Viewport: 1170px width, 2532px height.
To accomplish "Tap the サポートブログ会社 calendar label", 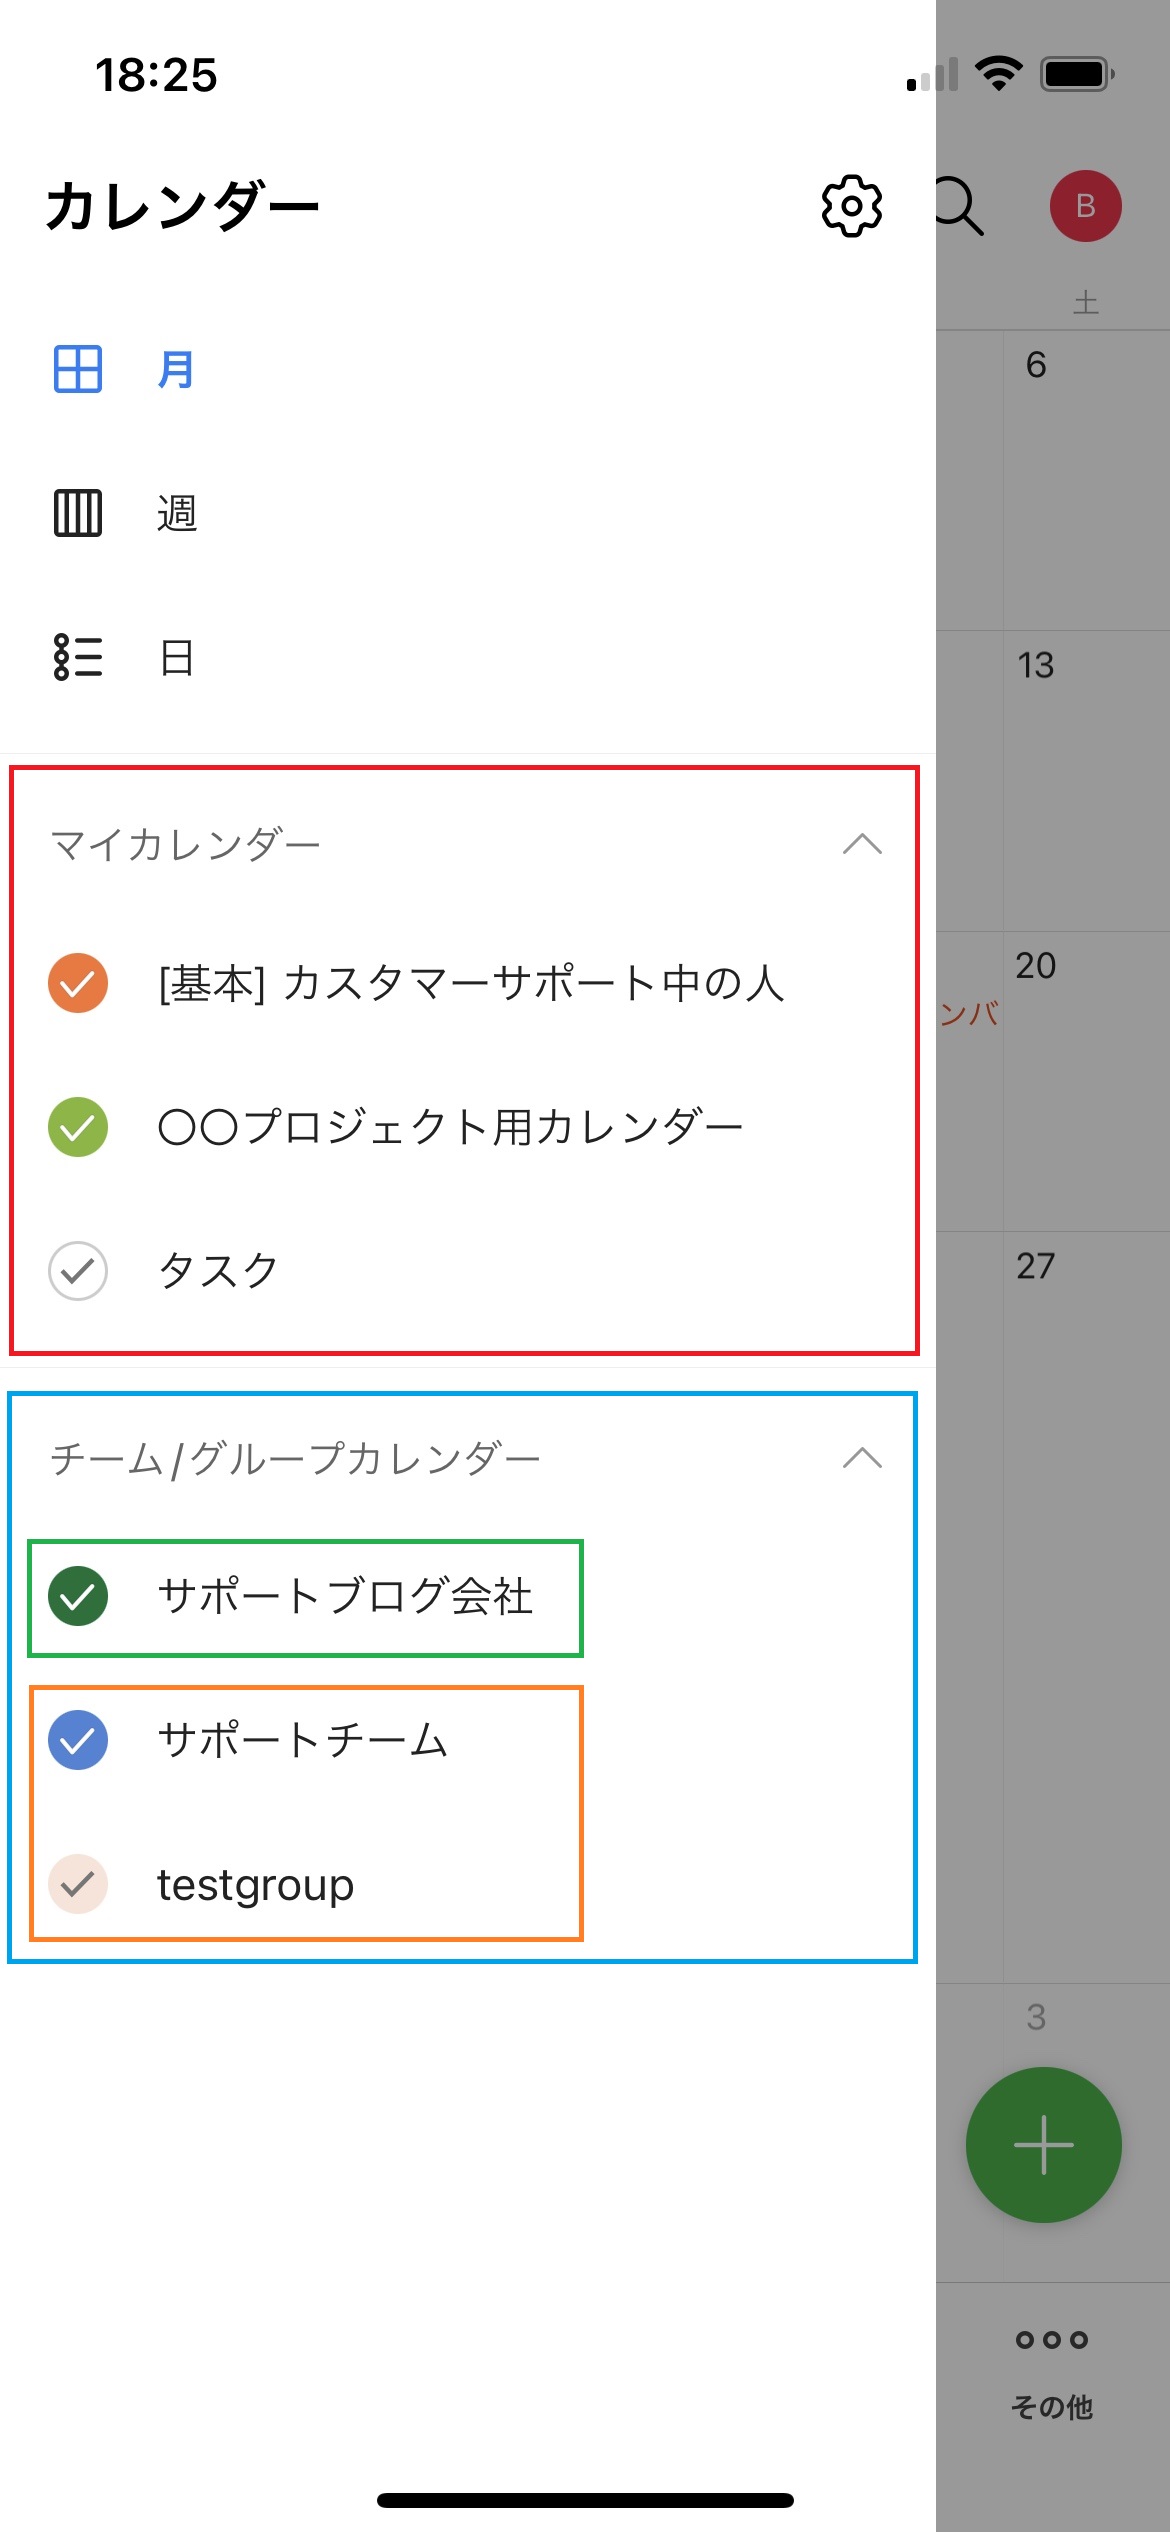I will tap(345, 1597).
